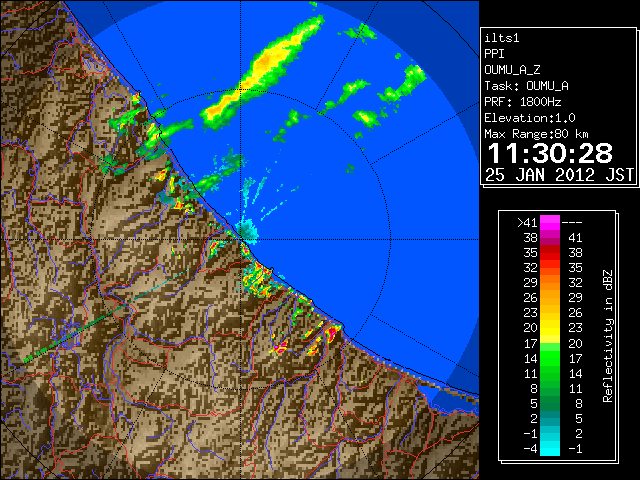This screenshot has height=480, width=640.
Task: Select the "Elevation:1.0" text
Action: click(x=530, y=118)
